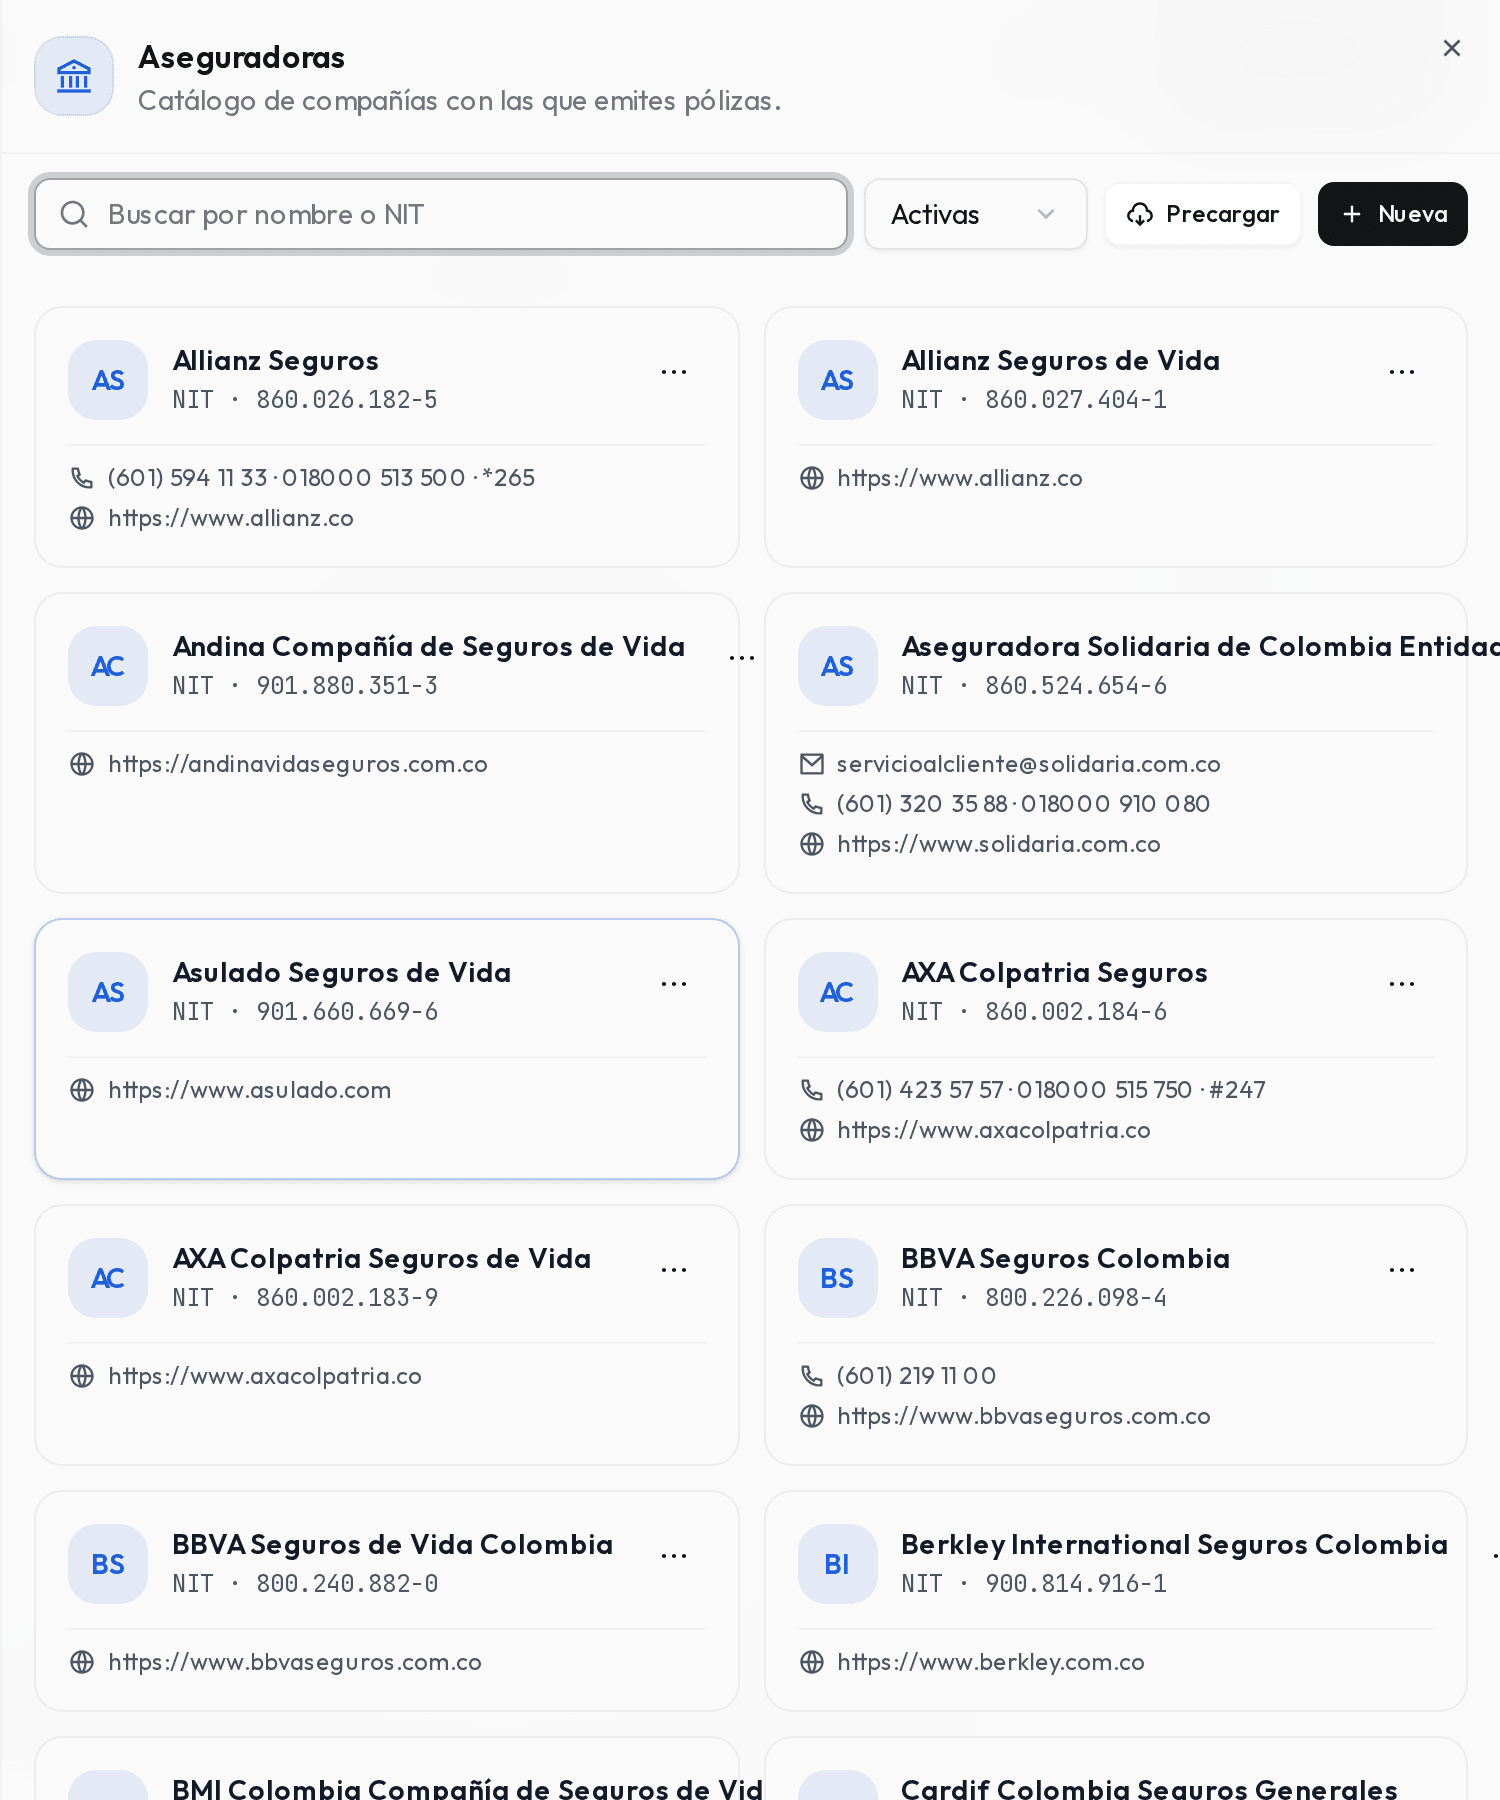
Task: Select Aseguradora Solidaria de Colombia title
Action: click(1200, 647)
